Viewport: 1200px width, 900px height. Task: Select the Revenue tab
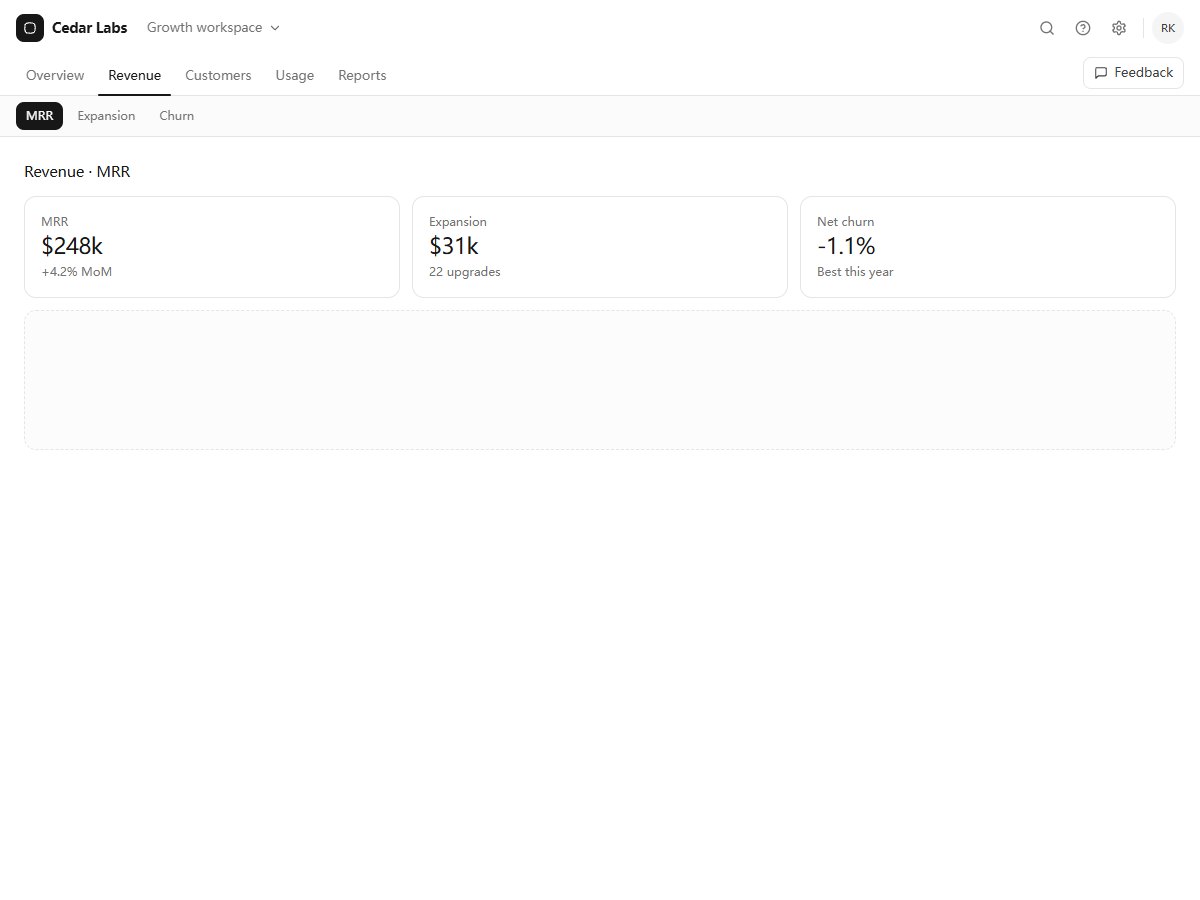[x=134, y=75]
